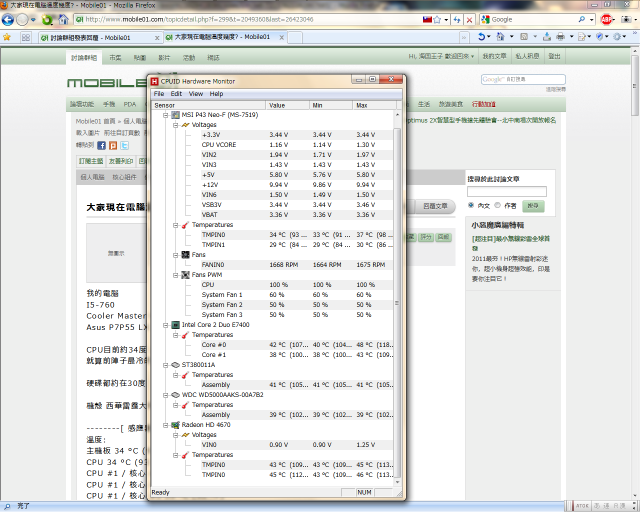Screen dimensions: 640x512
Task: Open the Adblock Plus ABP icon
Action: point(606,19)
